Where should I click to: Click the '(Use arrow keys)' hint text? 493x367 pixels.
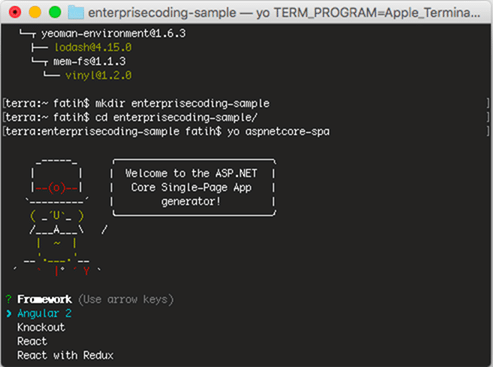[126, 299]
